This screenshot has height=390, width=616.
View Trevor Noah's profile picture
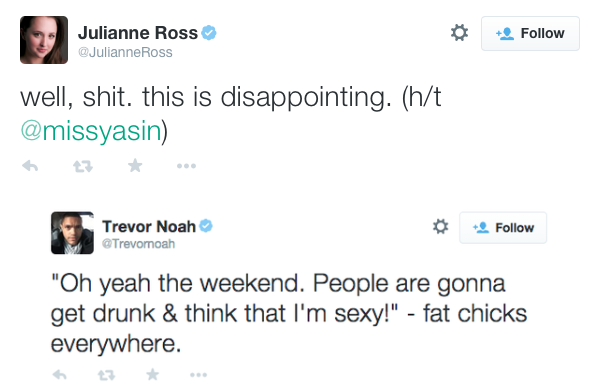point(72,233)
